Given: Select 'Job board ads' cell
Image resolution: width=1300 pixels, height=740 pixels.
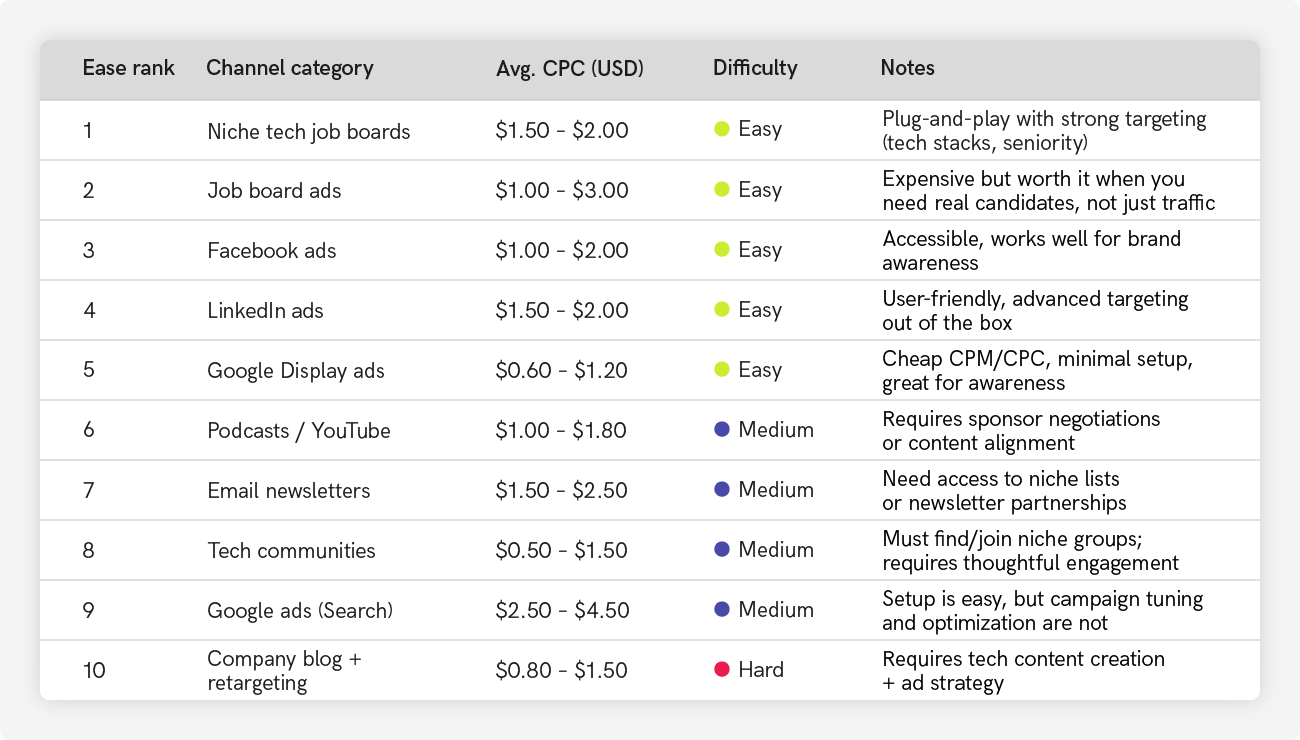Looking at the screenshot, I should (274, 190).
